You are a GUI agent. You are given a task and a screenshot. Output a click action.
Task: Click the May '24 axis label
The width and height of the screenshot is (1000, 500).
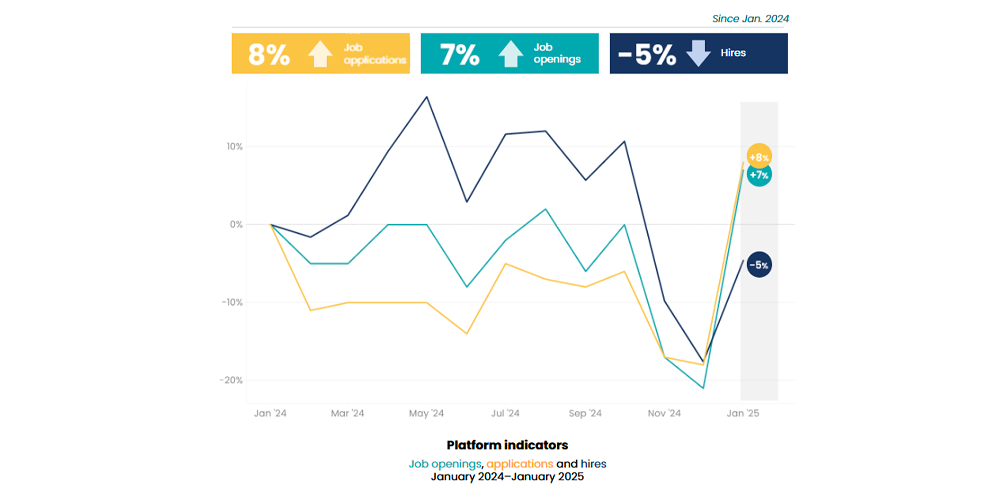427,413
